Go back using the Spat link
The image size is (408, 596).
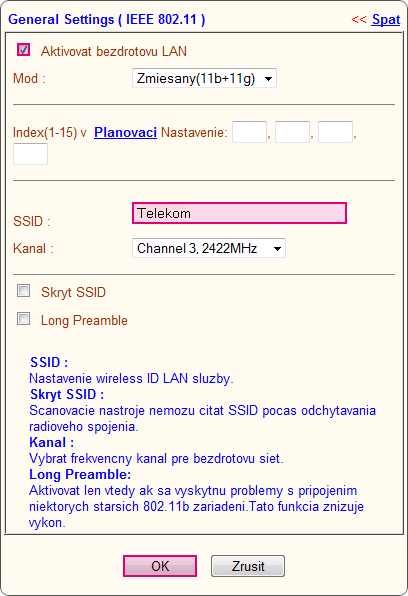tap(386, 19)
